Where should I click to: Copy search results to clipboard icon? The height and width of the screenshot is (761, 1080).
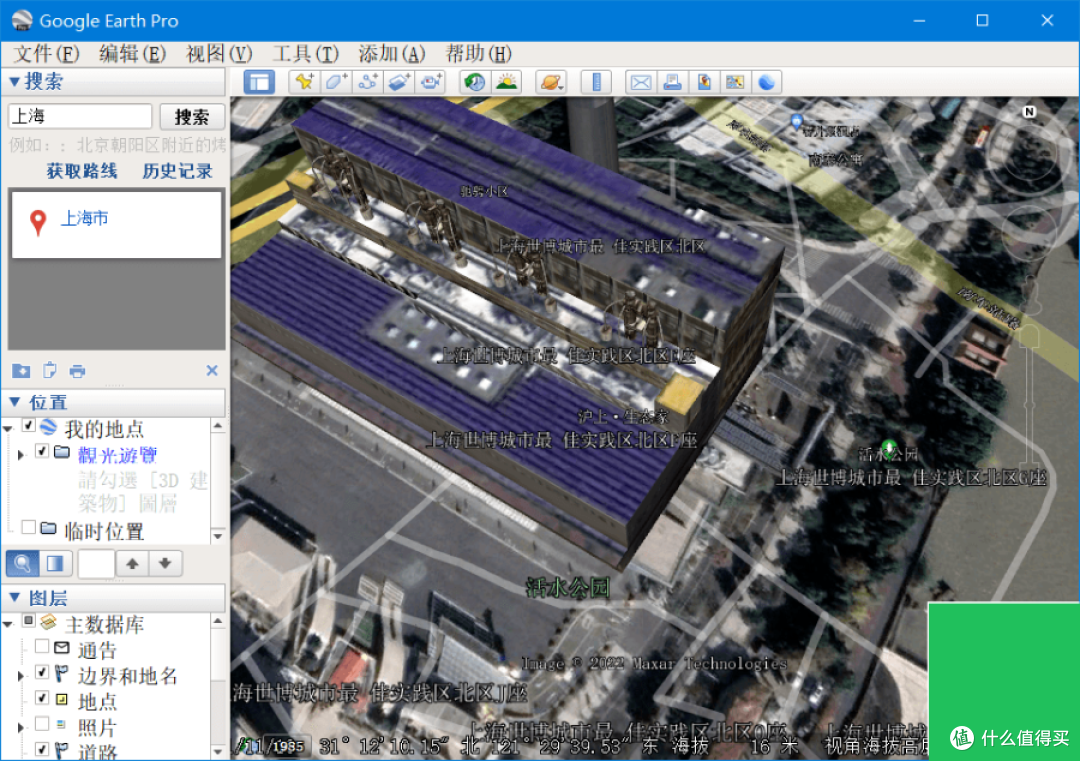50,371
